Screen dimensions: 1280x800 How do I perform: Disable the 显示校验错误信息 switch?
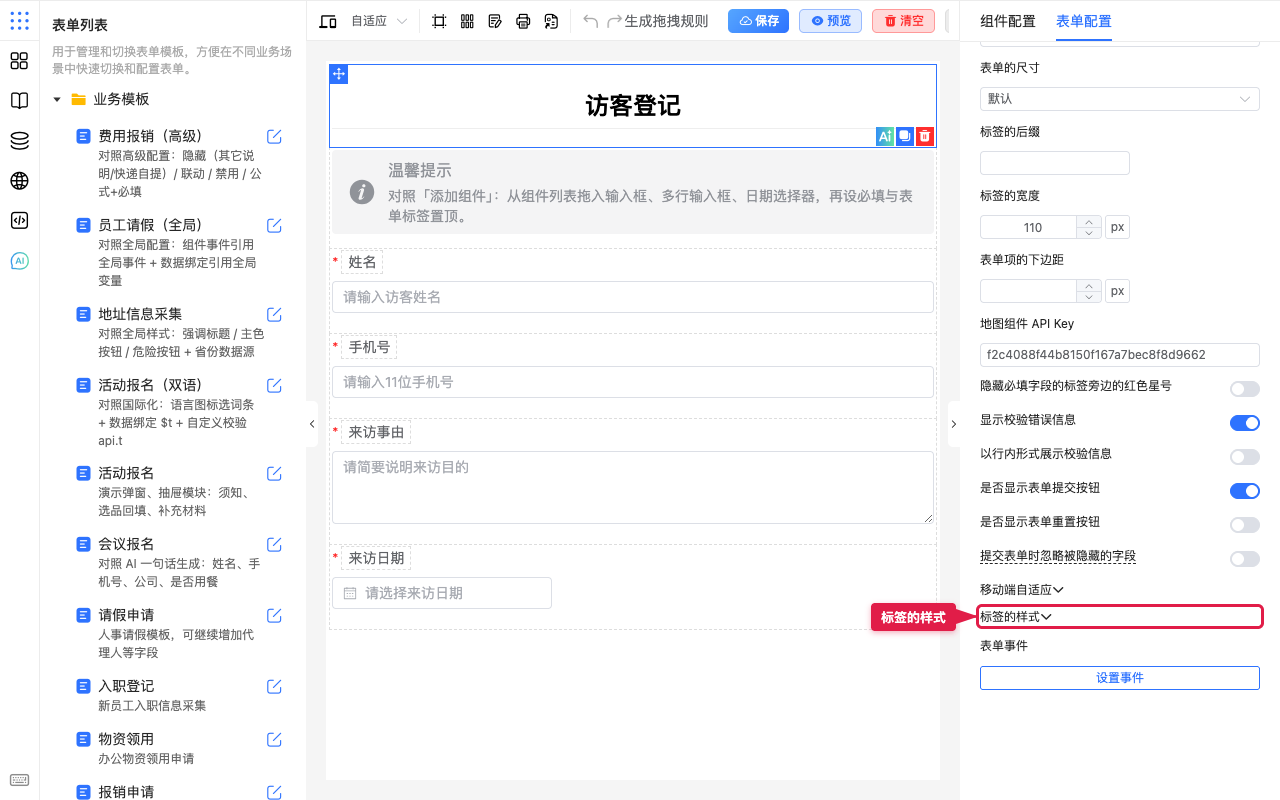coord(1244,423)
